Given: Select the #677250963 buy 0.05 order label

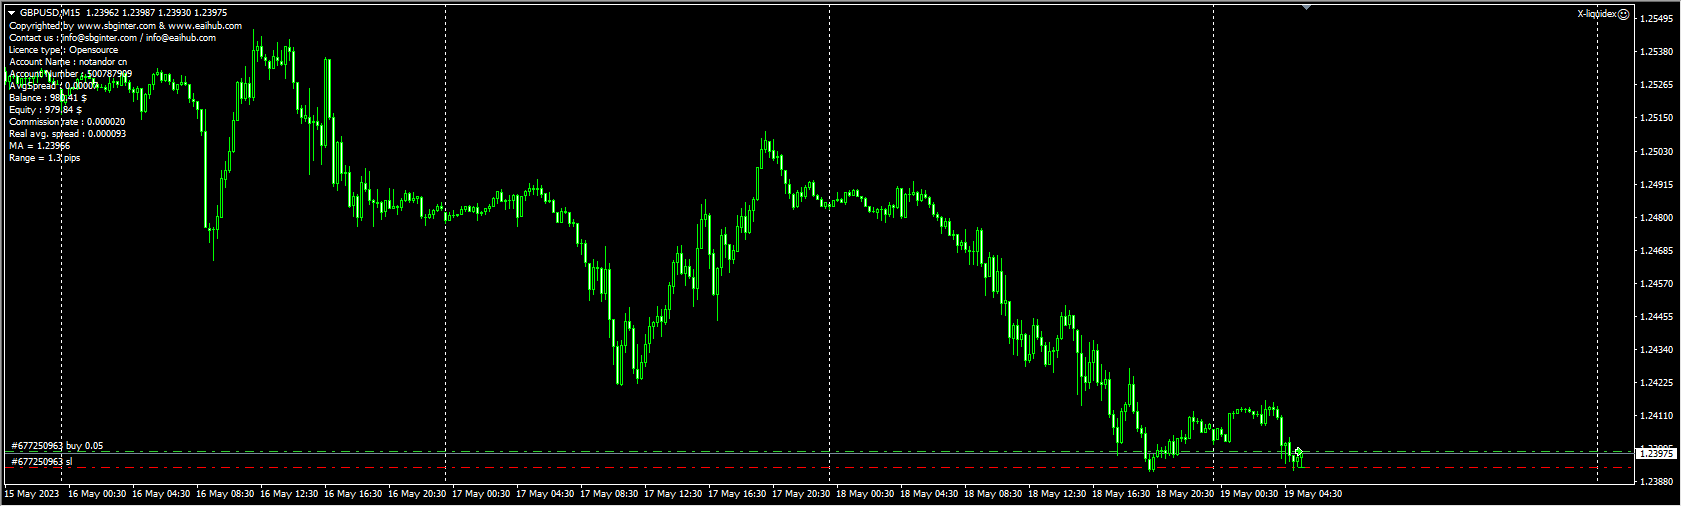Looking at the screenshot, I should tap(57, 446).
